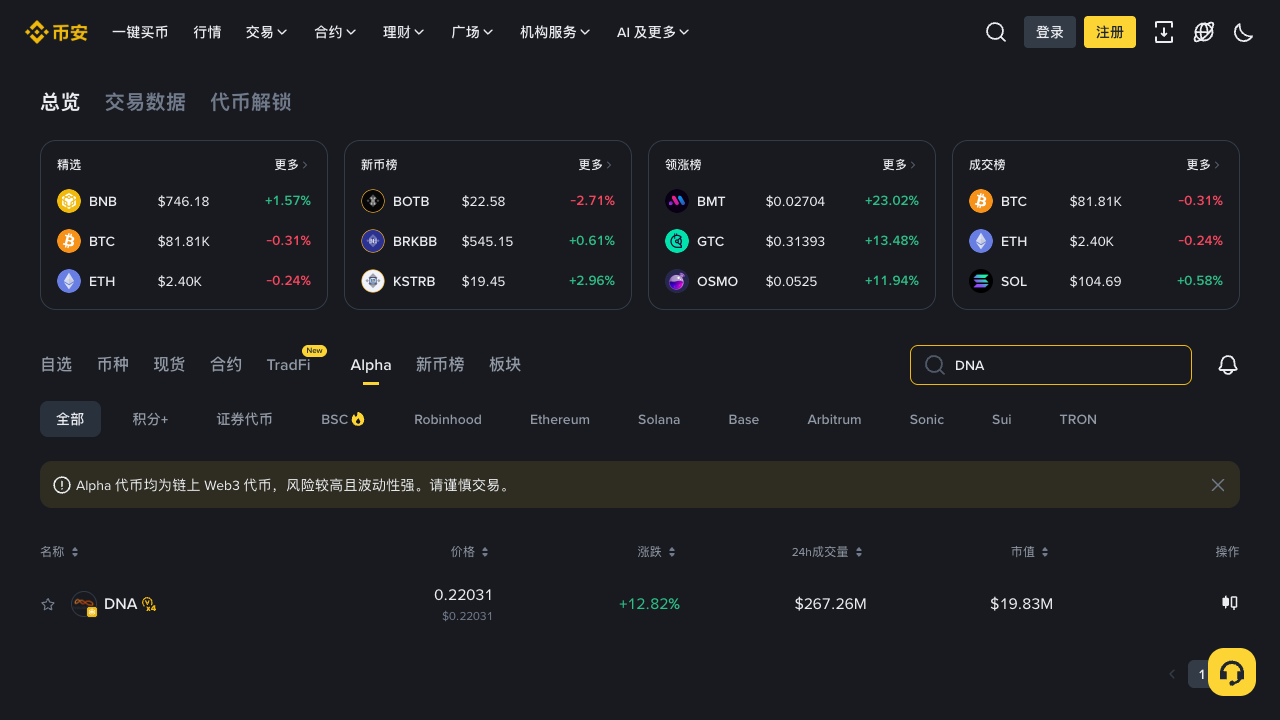Click the BMT coin icon

677,201
